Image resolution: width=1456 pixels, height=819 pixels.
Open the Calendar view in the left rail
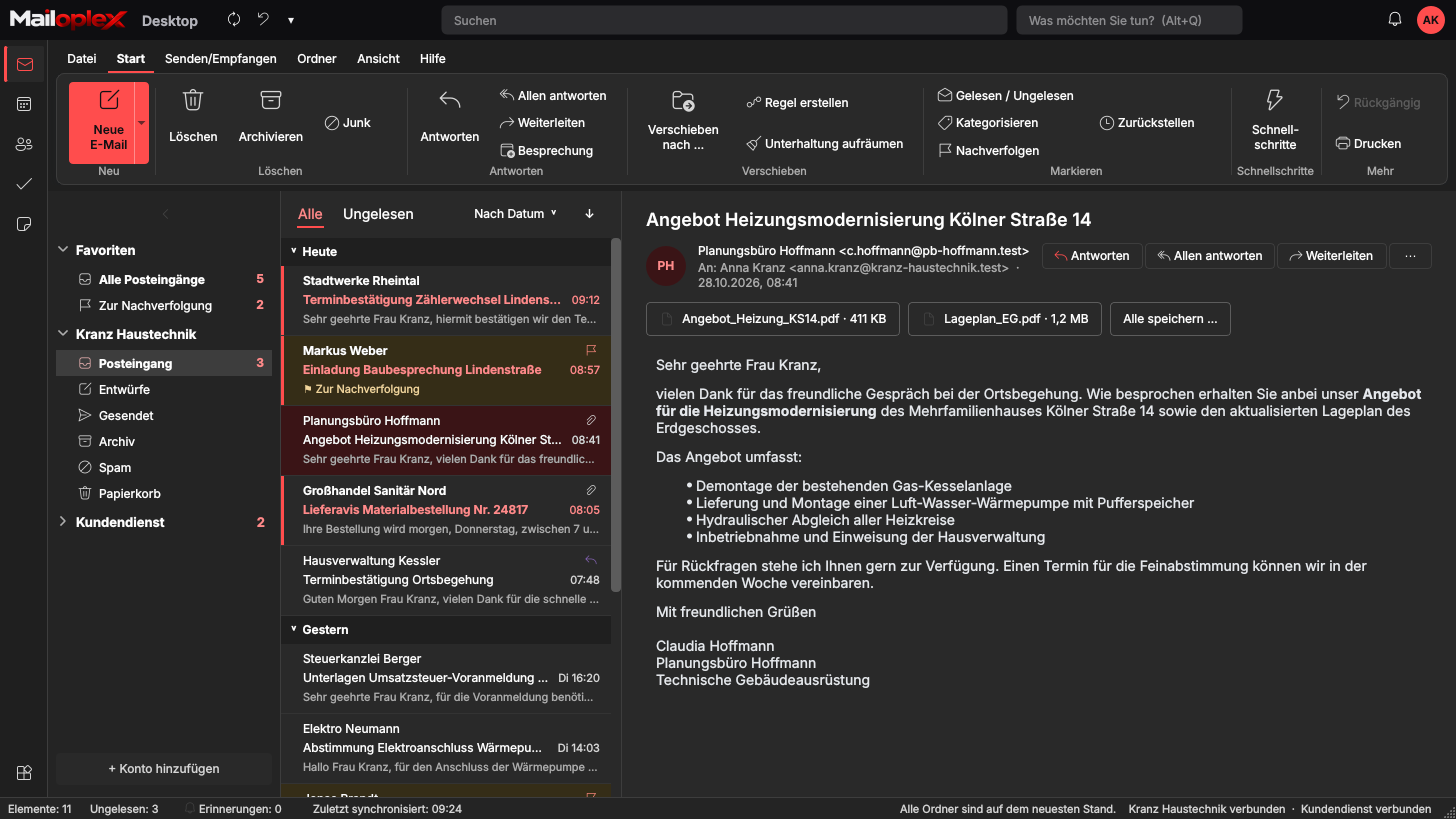(x=24, y=104)
